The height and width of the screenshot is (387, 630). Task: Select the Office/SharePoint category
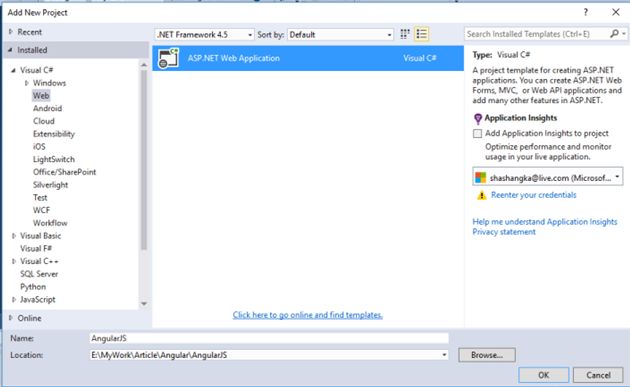coord(64,172)
